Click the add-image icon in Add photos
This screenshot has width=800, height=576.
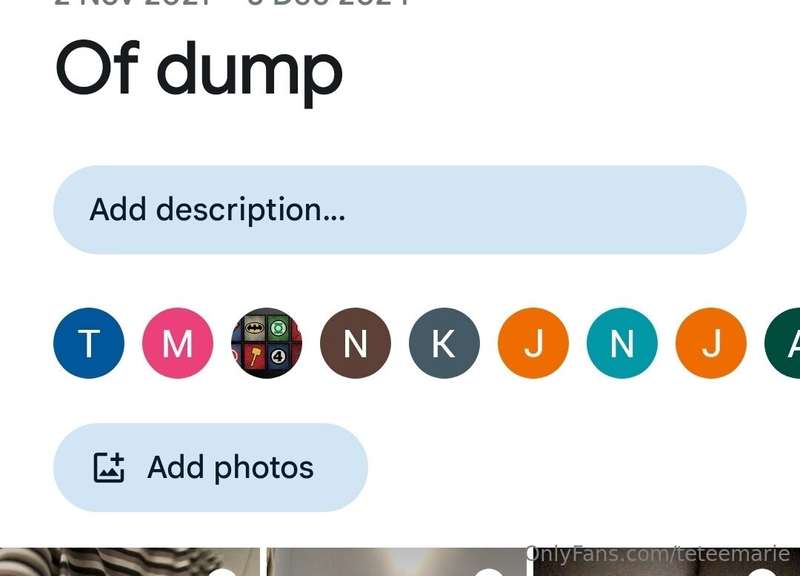[x=109, y=467]
